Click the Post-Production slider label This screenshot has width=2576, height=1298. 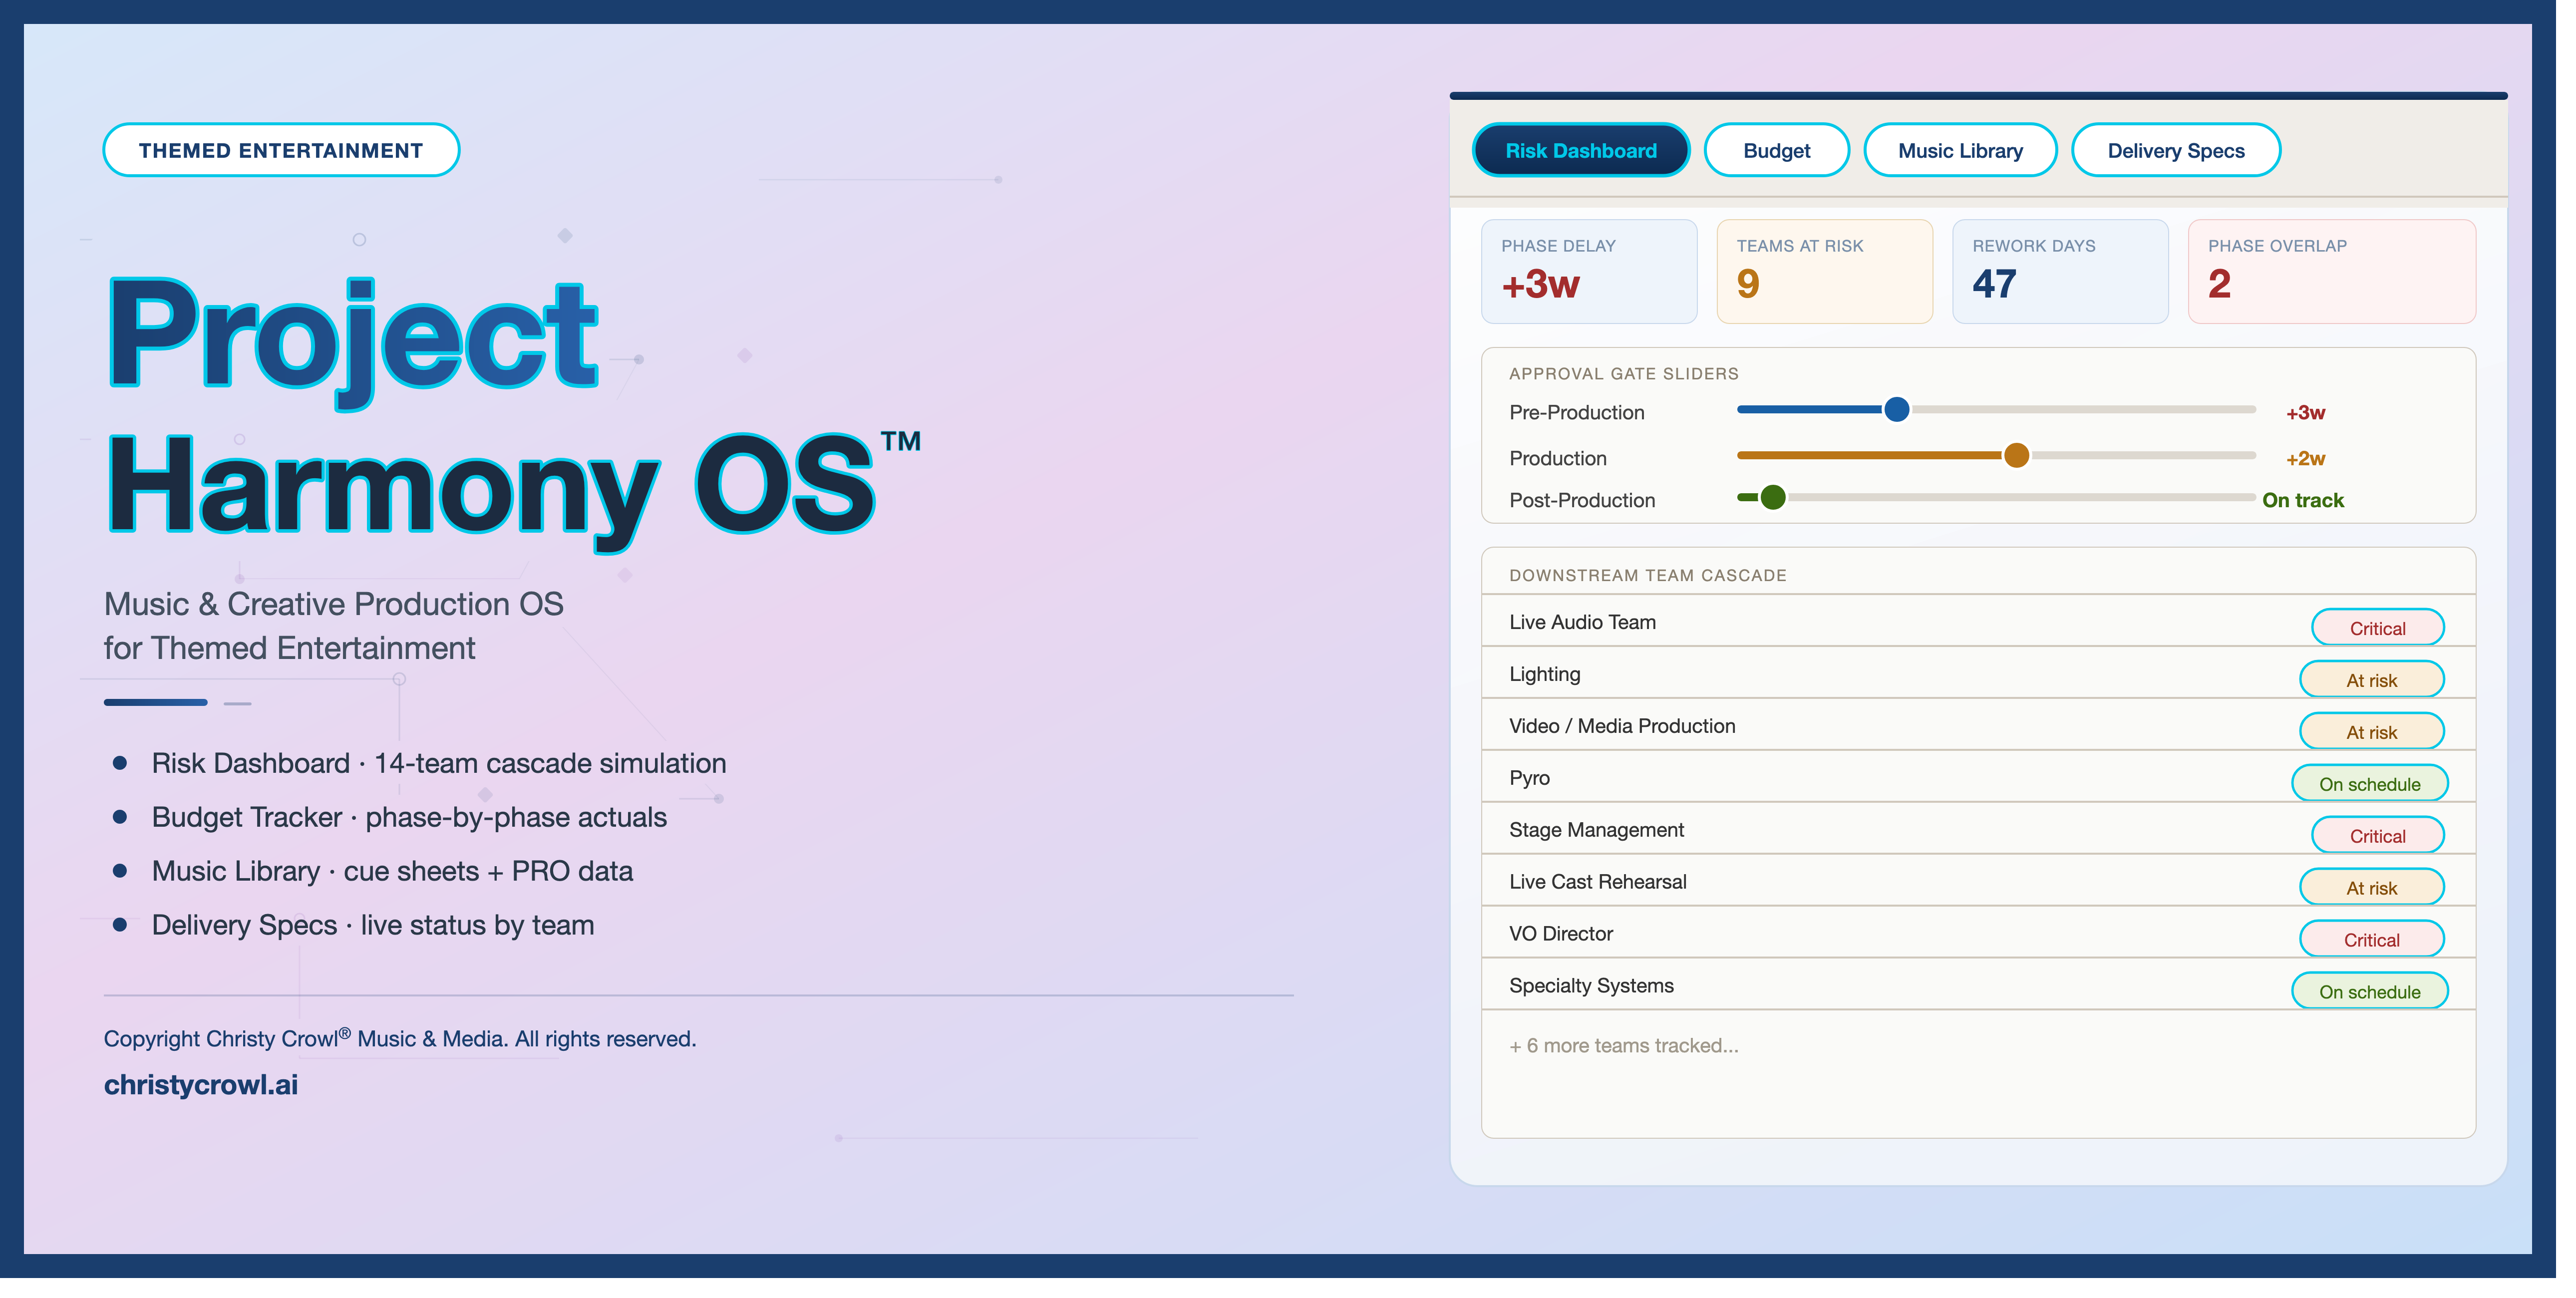[x=1582, y=500]
